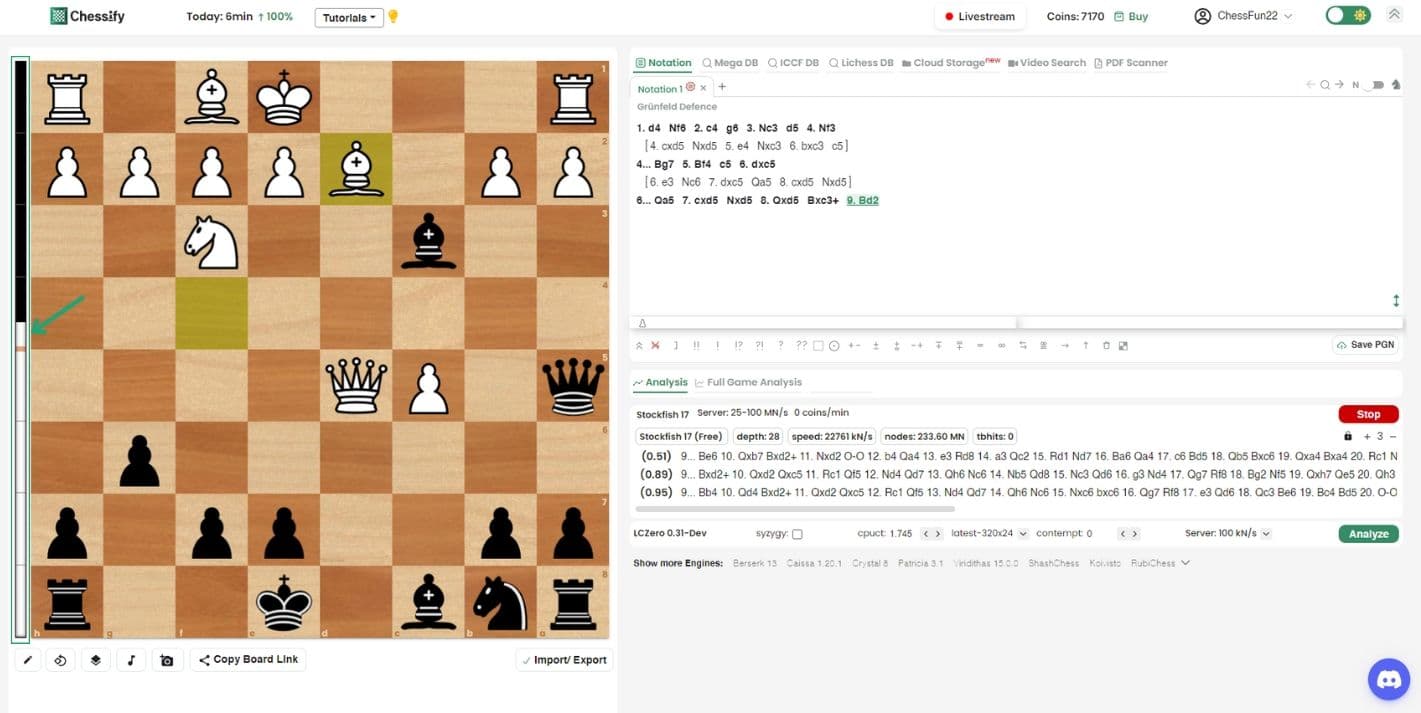Take a board screenshot with the camera icon
The image size is (1421, 713).
167,660
